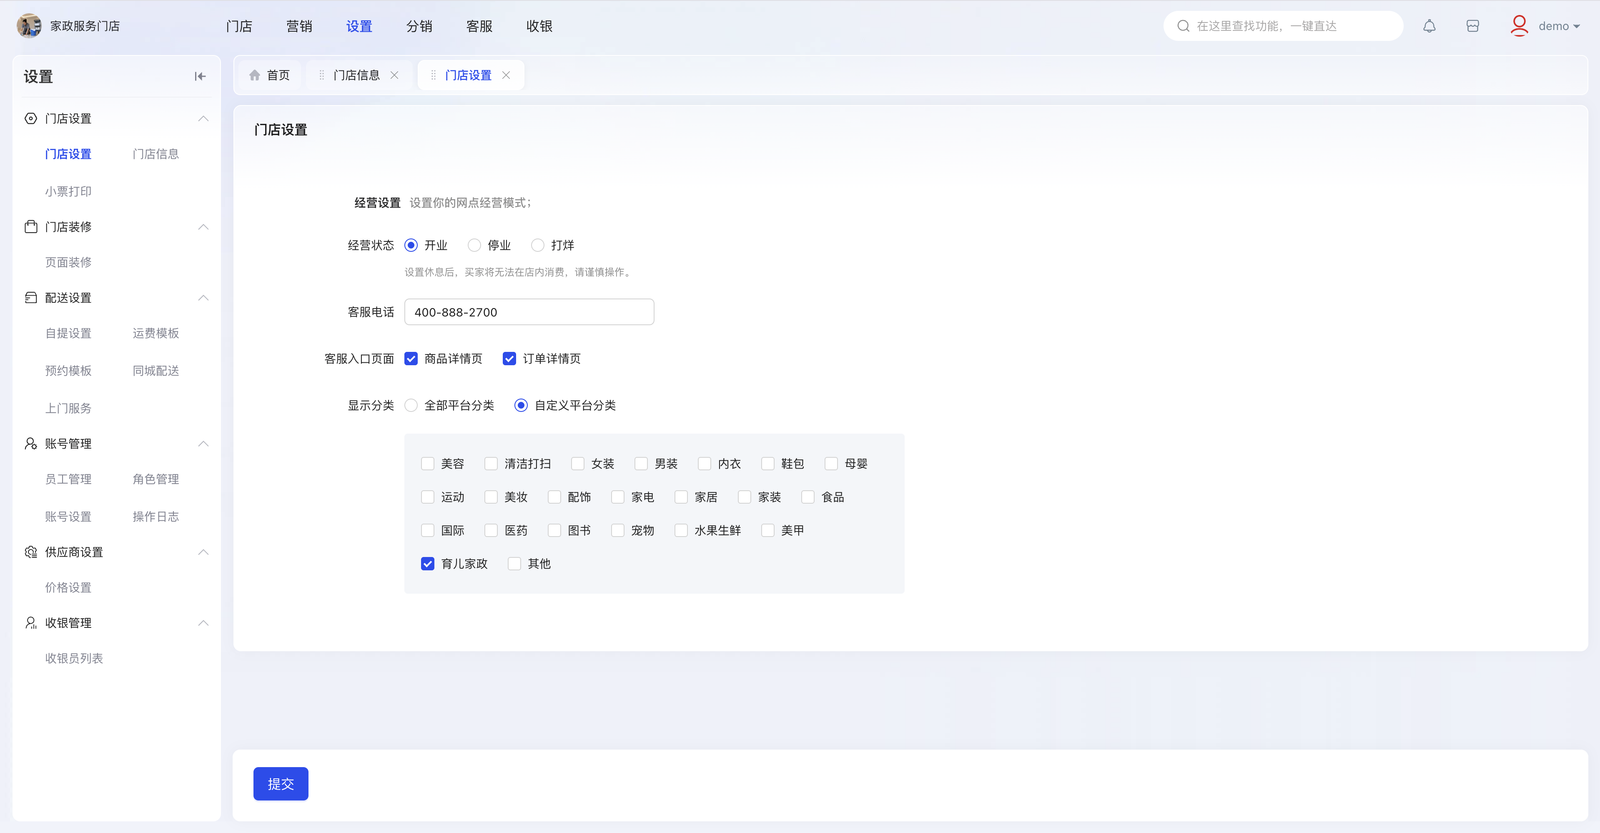Collapse the 门店设置 sidebar group
1600x833 pixels.
[x=203, y=119]
